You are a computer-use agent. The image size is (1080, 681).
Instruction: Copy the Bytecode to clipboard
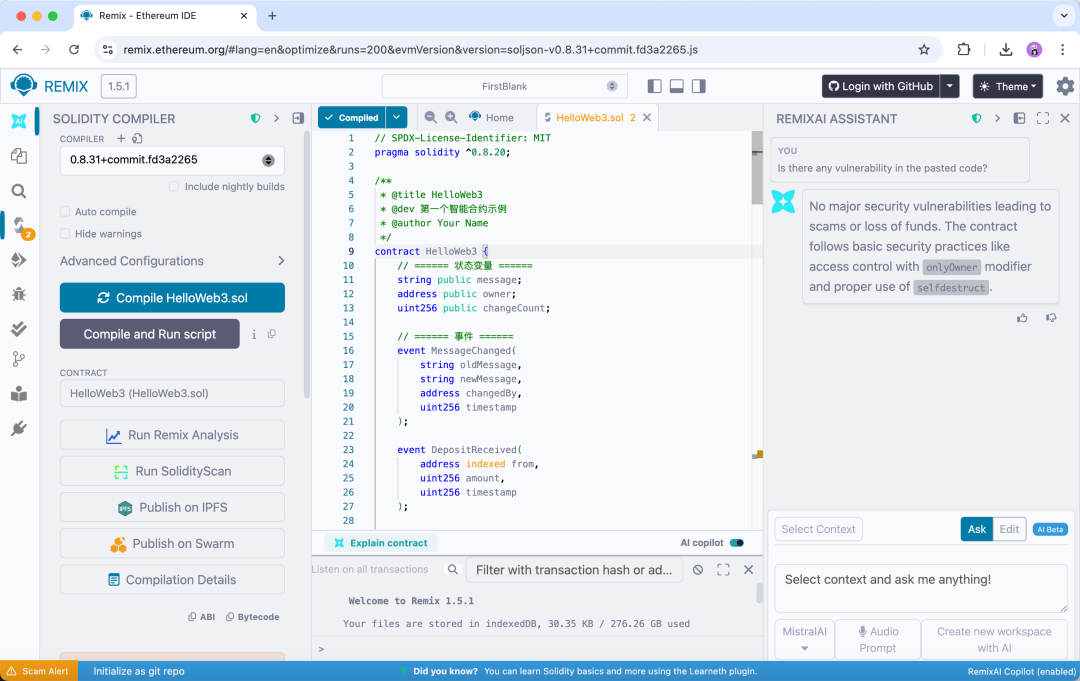click(x=253, y=617)
